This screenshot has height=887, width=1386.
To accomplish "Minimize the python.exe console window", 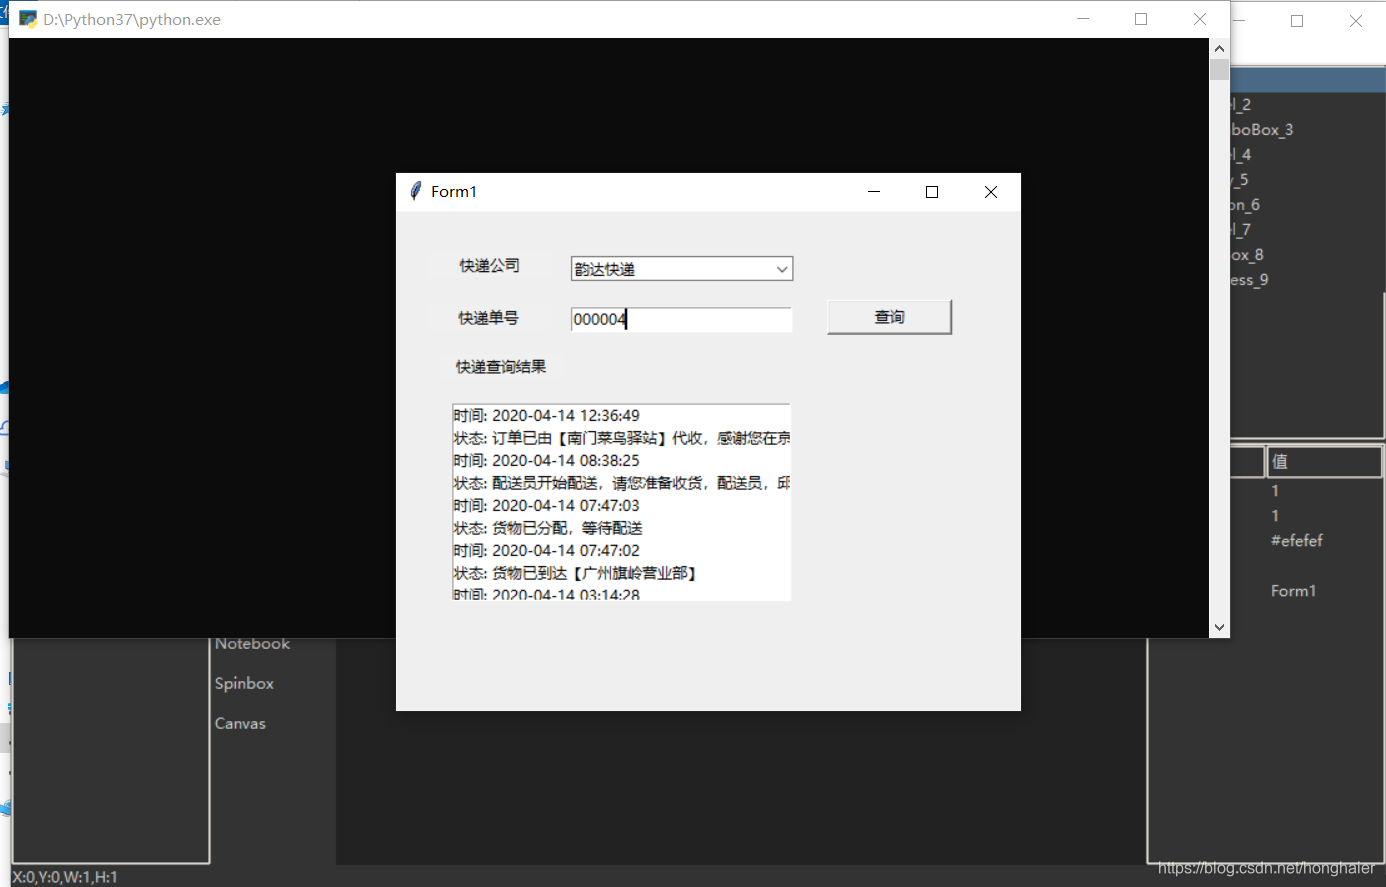I will click(x=1083, y=19).
